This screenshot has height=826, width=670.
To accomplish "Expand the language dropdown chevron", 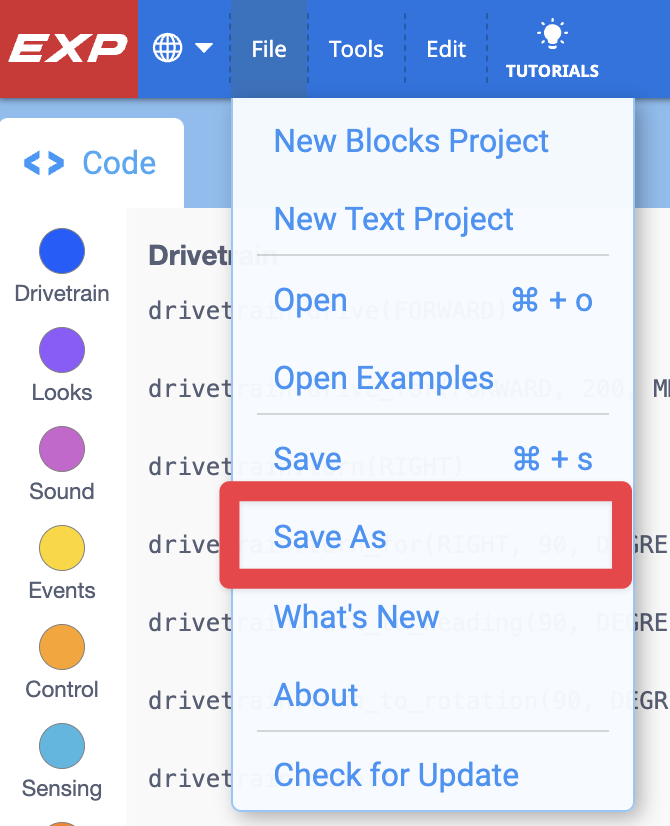I will coord(203,47).
